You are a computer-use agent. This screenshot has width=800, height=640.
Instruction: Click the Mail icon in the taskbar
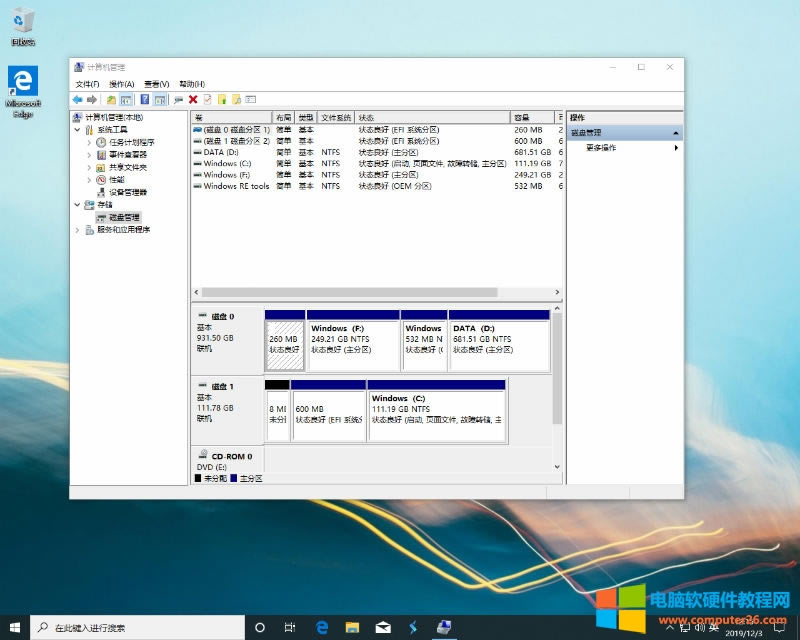coord(383,627)
